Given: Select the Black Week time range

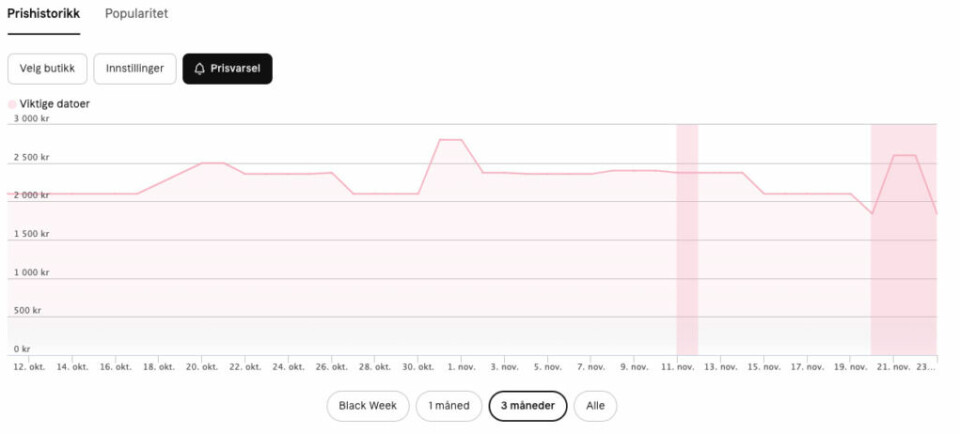Looking at the screenshot, I should point(368,406).
